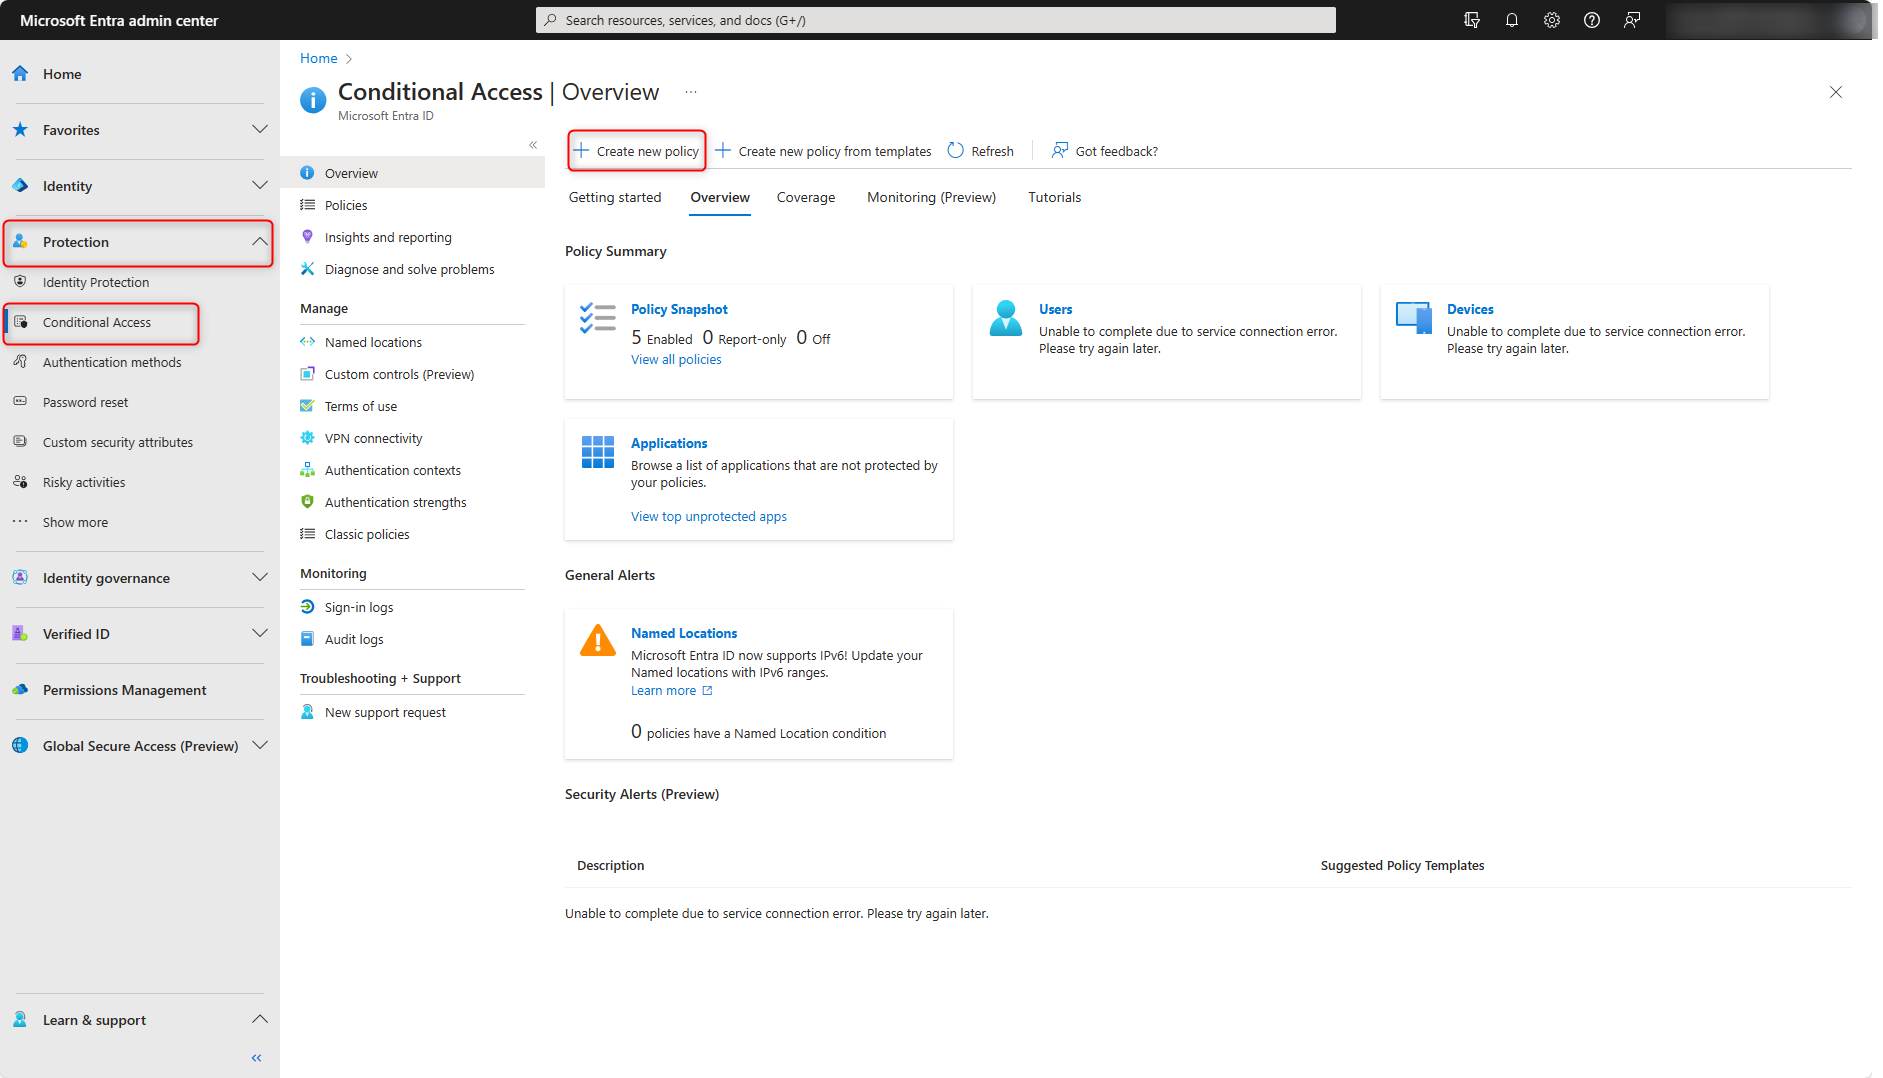Select Sign-in logs under Monitoring
Image resolution: width=1883 pixels, height=1078 pixels.
pyautogui.click(x=358, y=607)
